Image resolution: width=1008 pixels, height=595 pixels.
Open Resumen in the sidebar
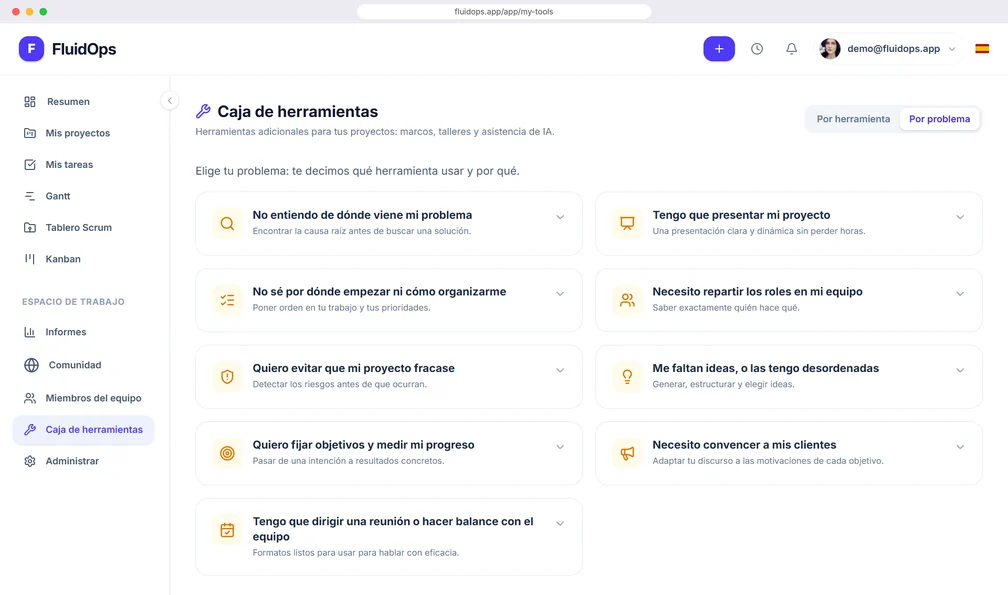point(84,102)
